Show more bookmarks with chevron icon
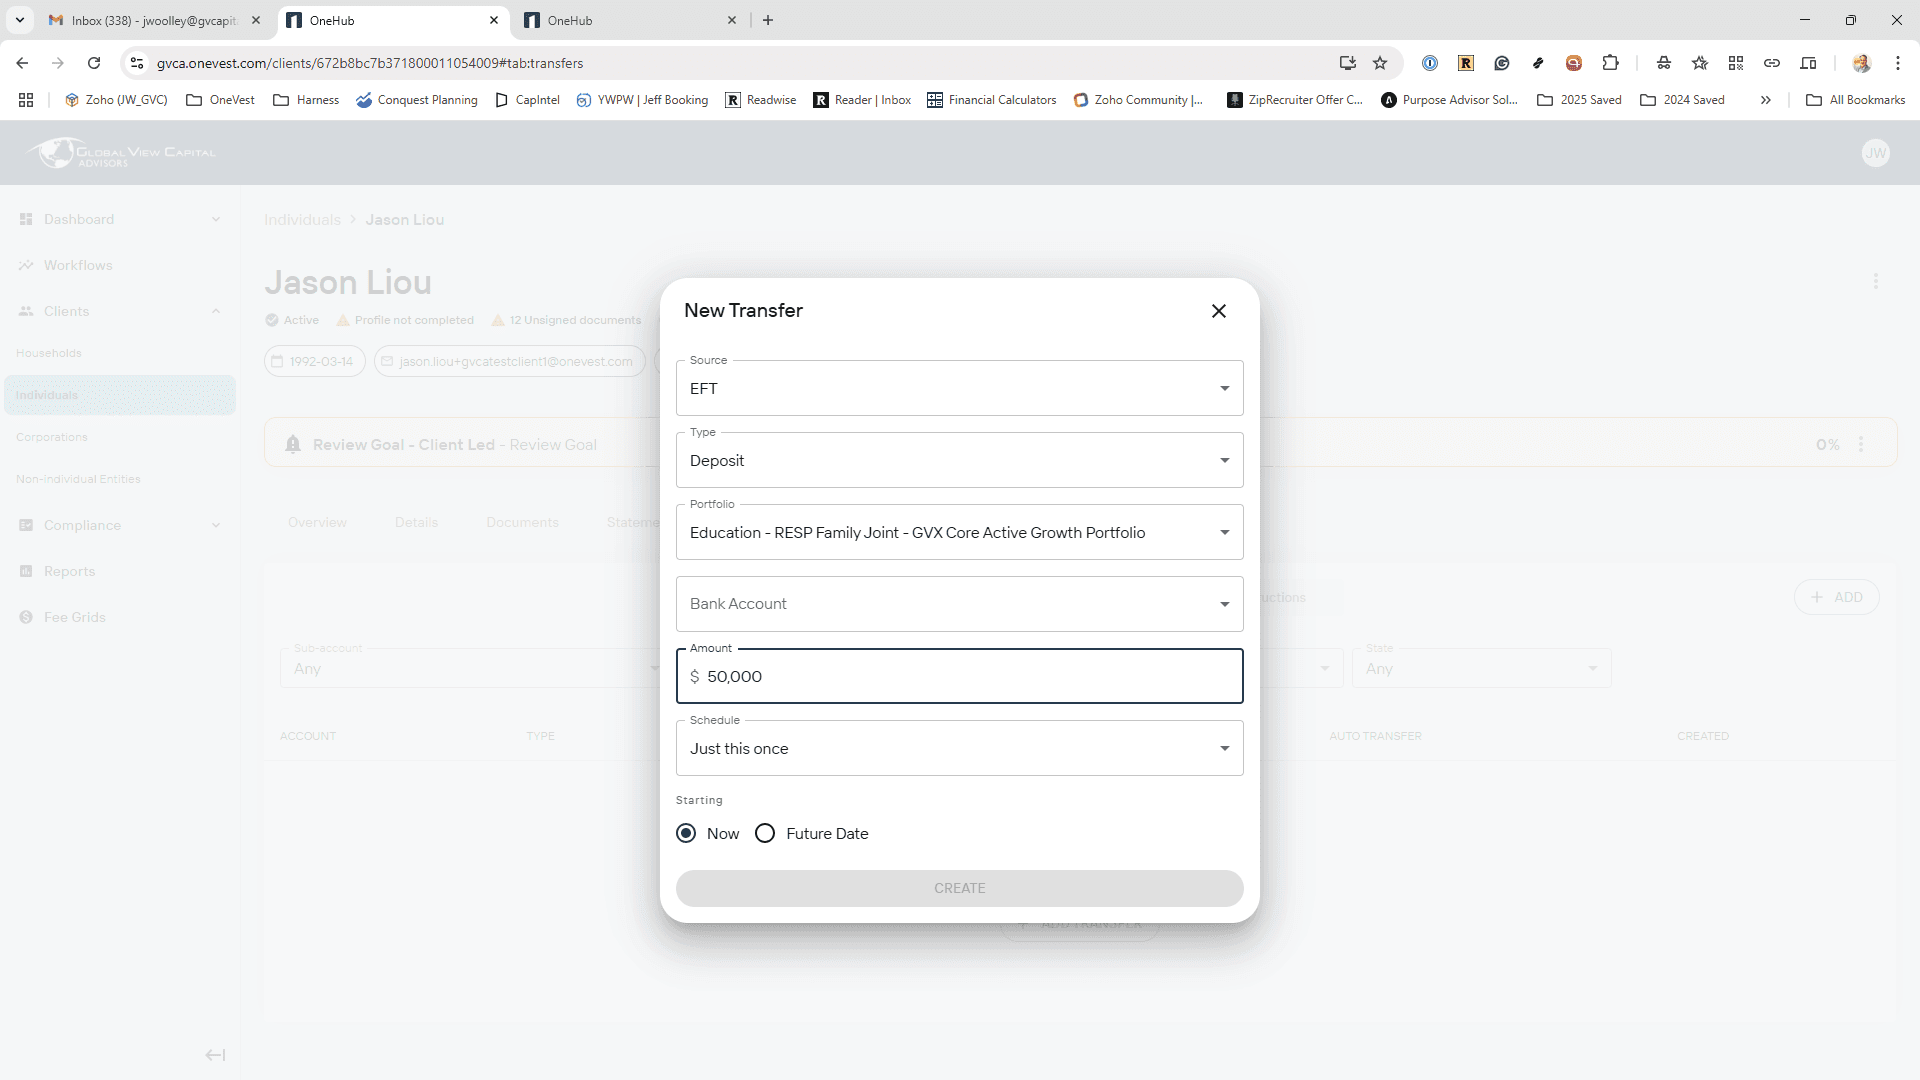The height and width of the screenshot is (1080, 1920). pyautogui.click(x=1766, y=100)
